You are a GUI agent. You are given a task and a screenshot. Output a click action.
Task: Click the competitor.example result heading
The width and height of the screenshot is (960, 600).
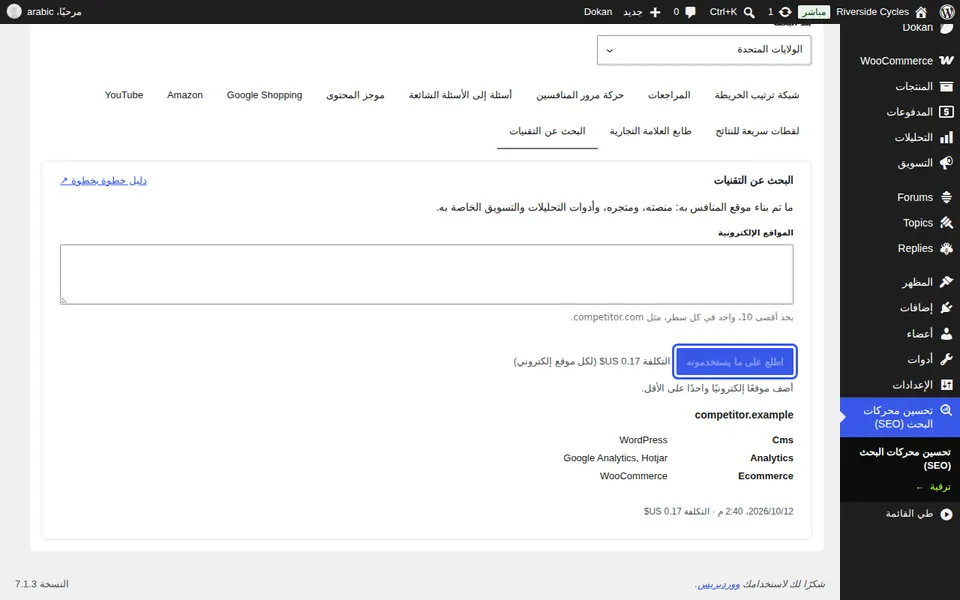click(x=744, y=415)
